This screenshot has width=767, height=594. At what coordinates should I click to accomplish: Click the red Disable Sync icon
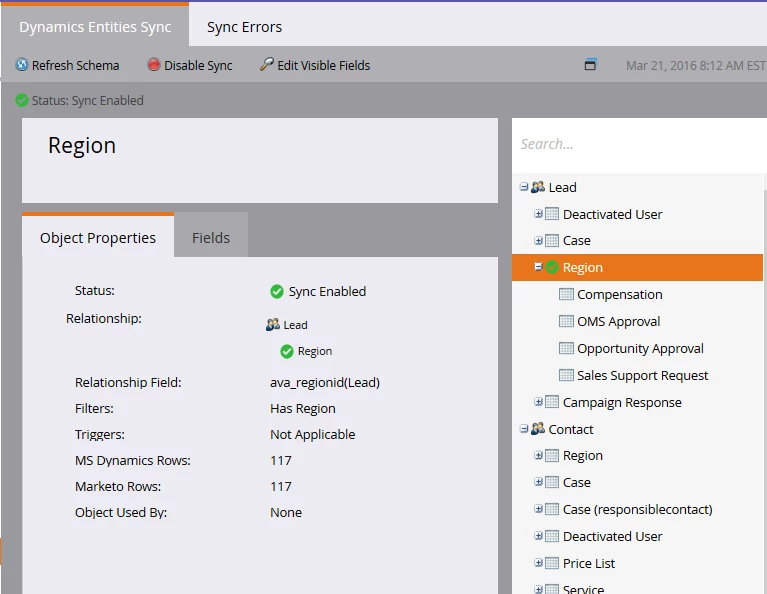click(154, 65)
